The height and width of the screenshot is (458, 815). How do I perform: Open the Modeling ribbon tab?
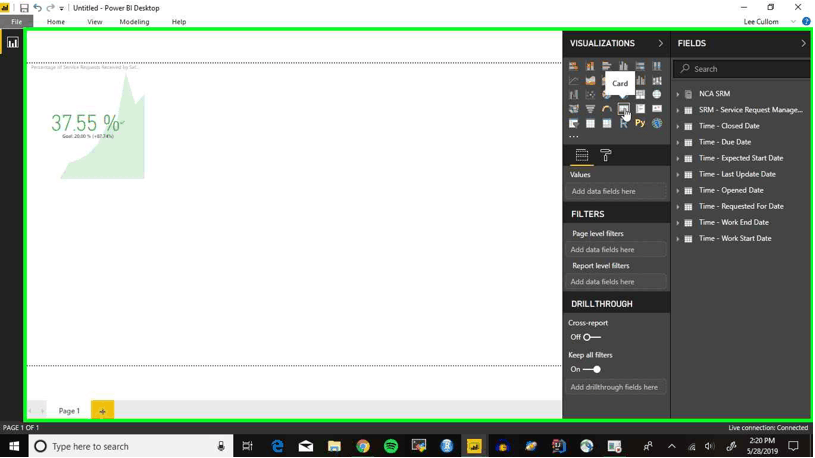point(134,22)
